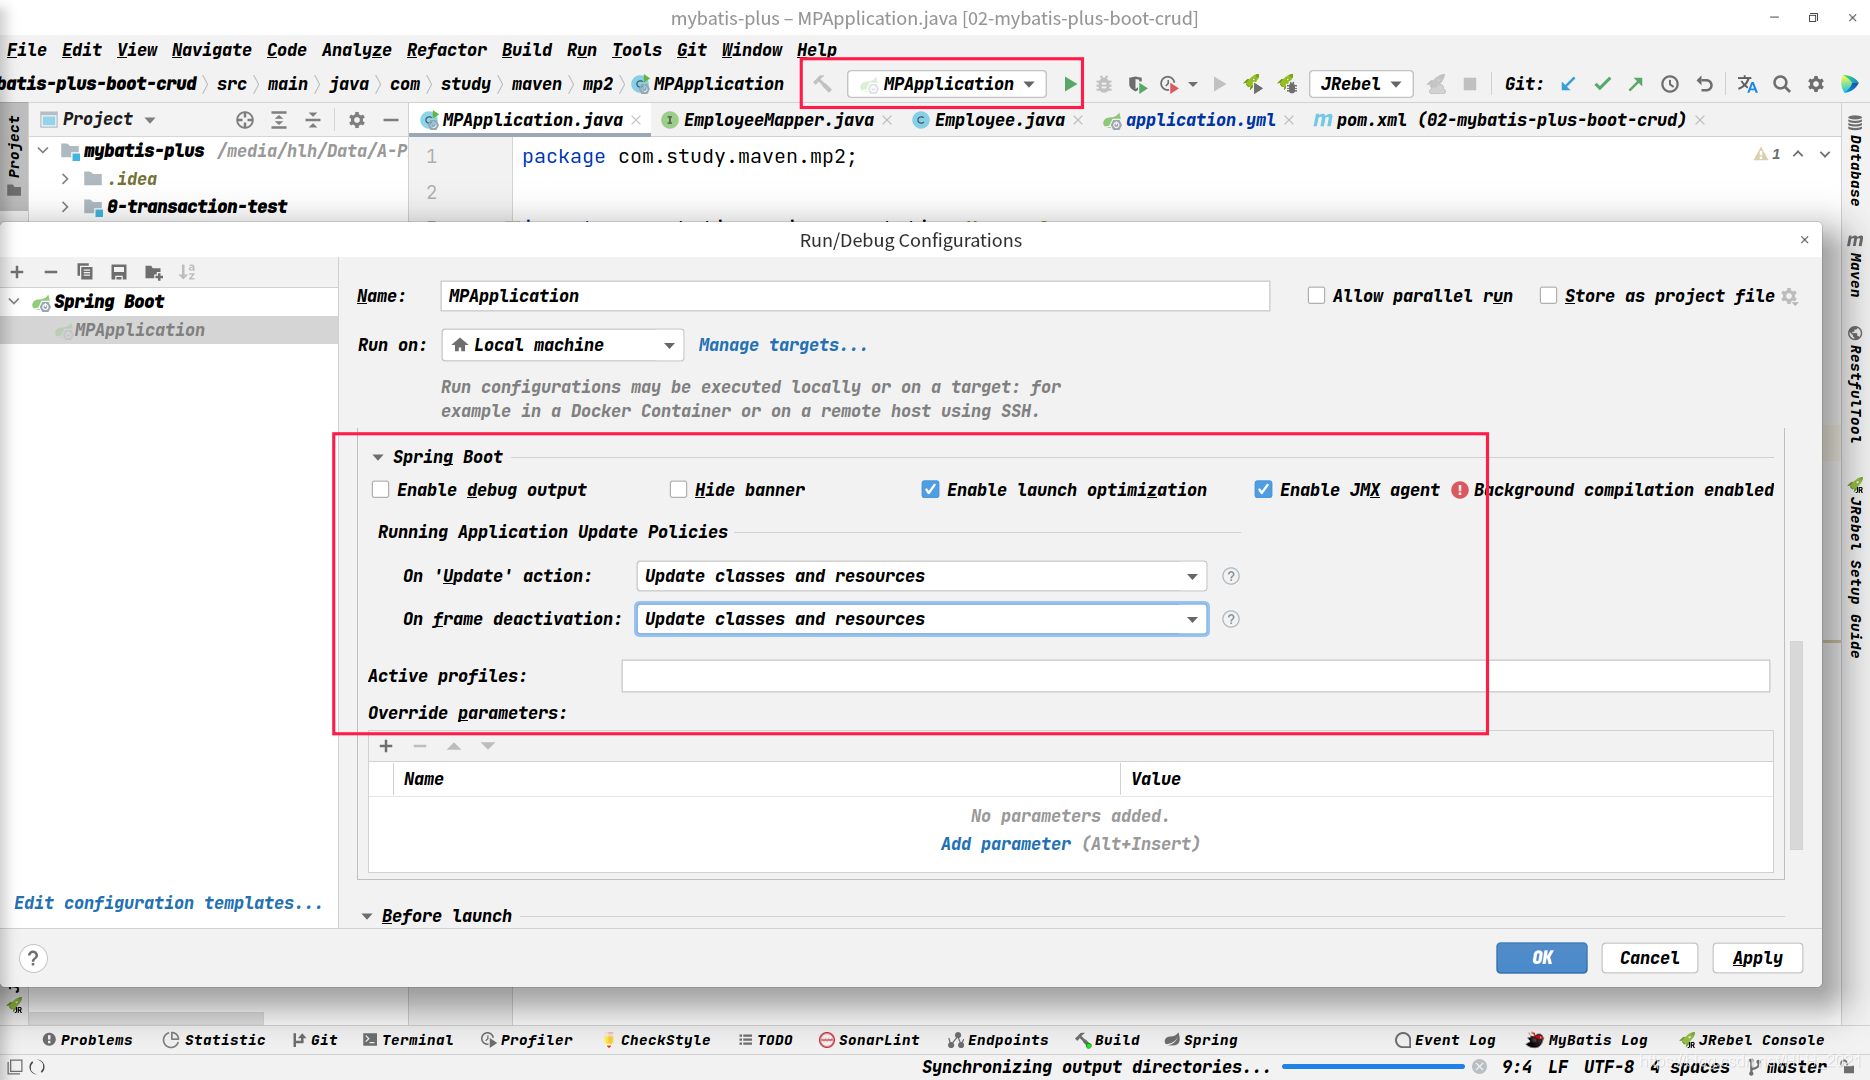
Task: Uncheck Enable launch optimization
Action: click(930, 489)
